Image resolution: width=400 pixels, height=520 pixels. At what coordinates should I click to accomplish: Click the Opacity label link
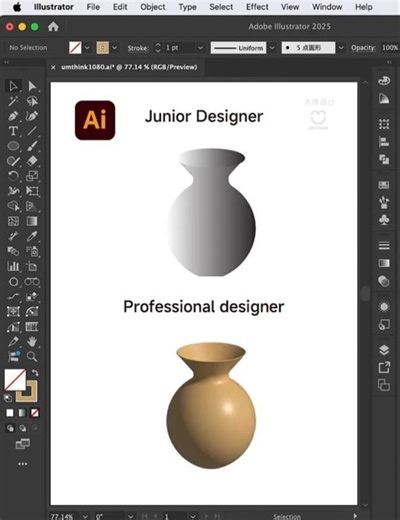363,48
